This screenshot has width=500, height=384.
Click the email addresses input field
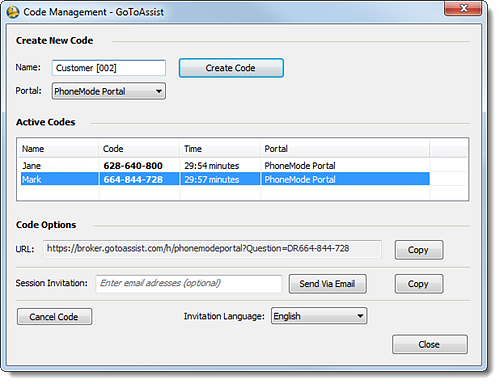pos(189,284)
